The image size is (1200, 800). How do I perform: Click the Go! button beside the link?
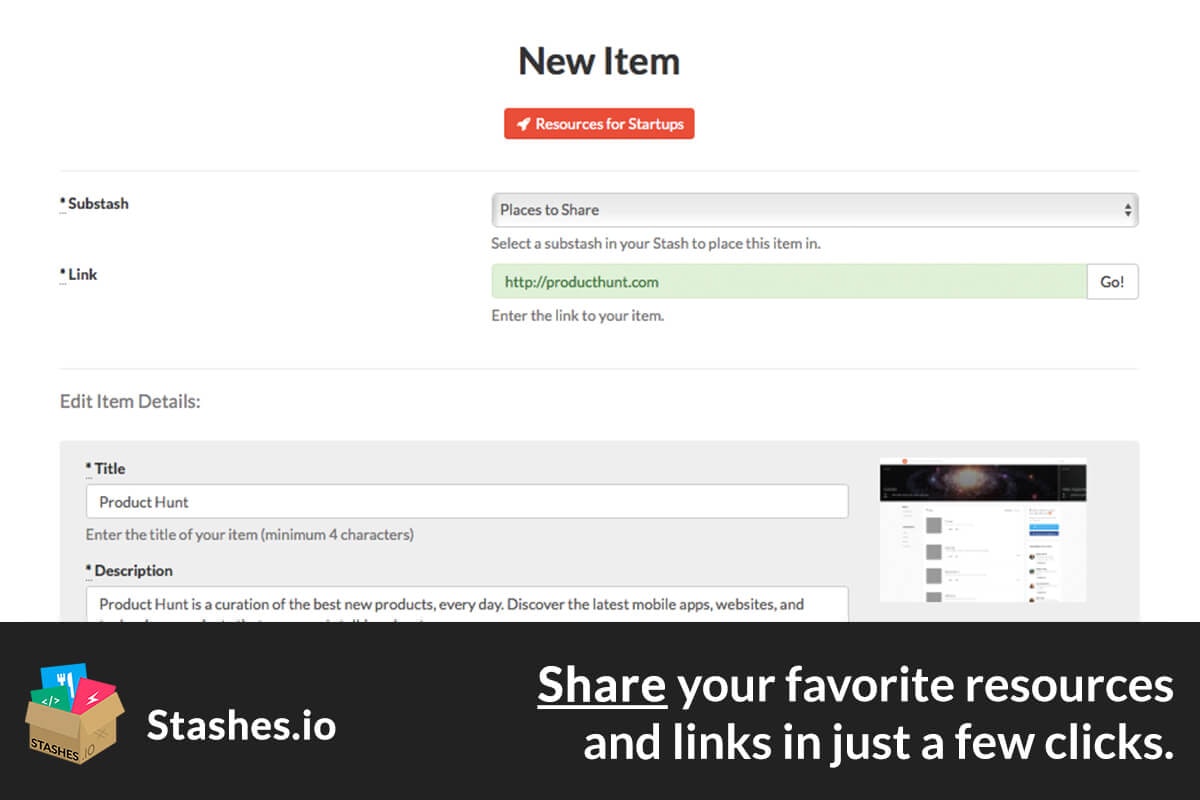point(1112,282)
